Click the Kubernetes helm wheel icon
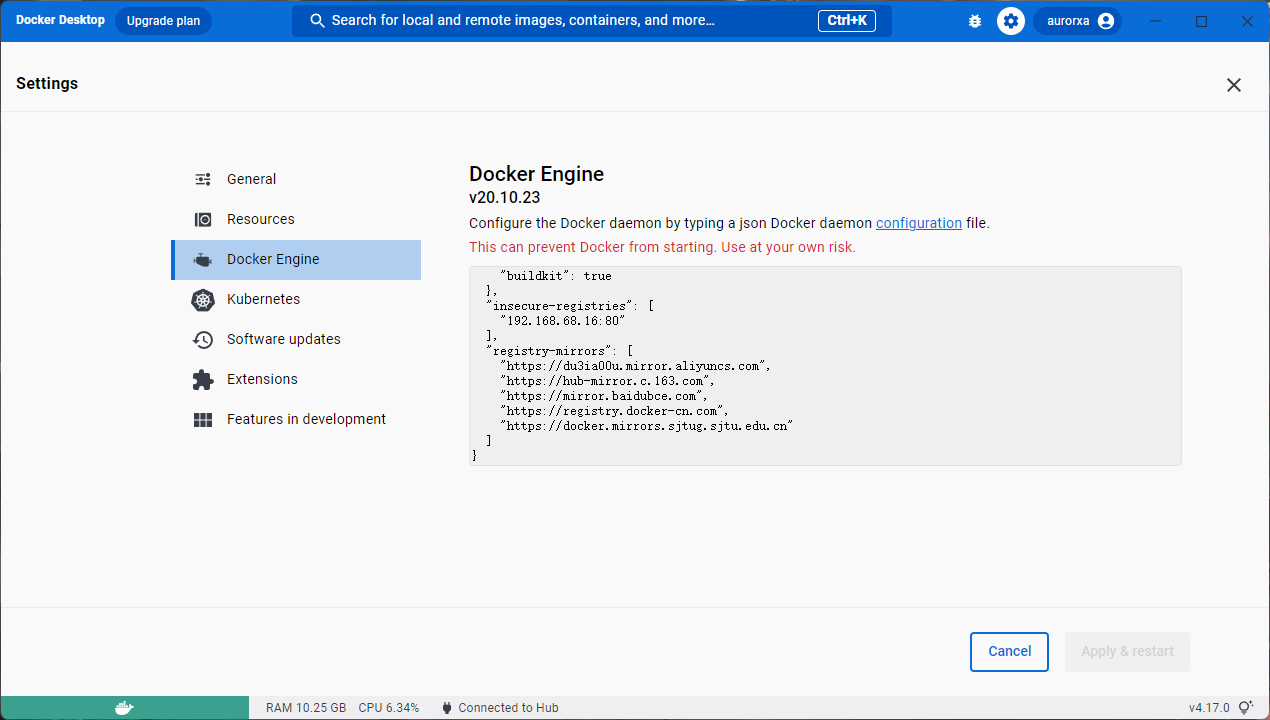1270x720 pixels. pyautogui.click(x=203, y=299)
